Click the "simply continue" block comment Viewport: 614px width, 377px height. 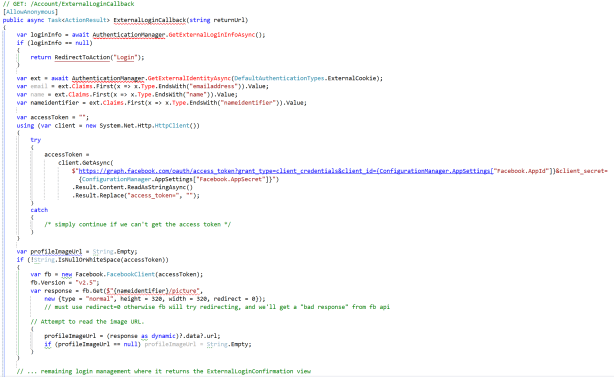point(137,225)
